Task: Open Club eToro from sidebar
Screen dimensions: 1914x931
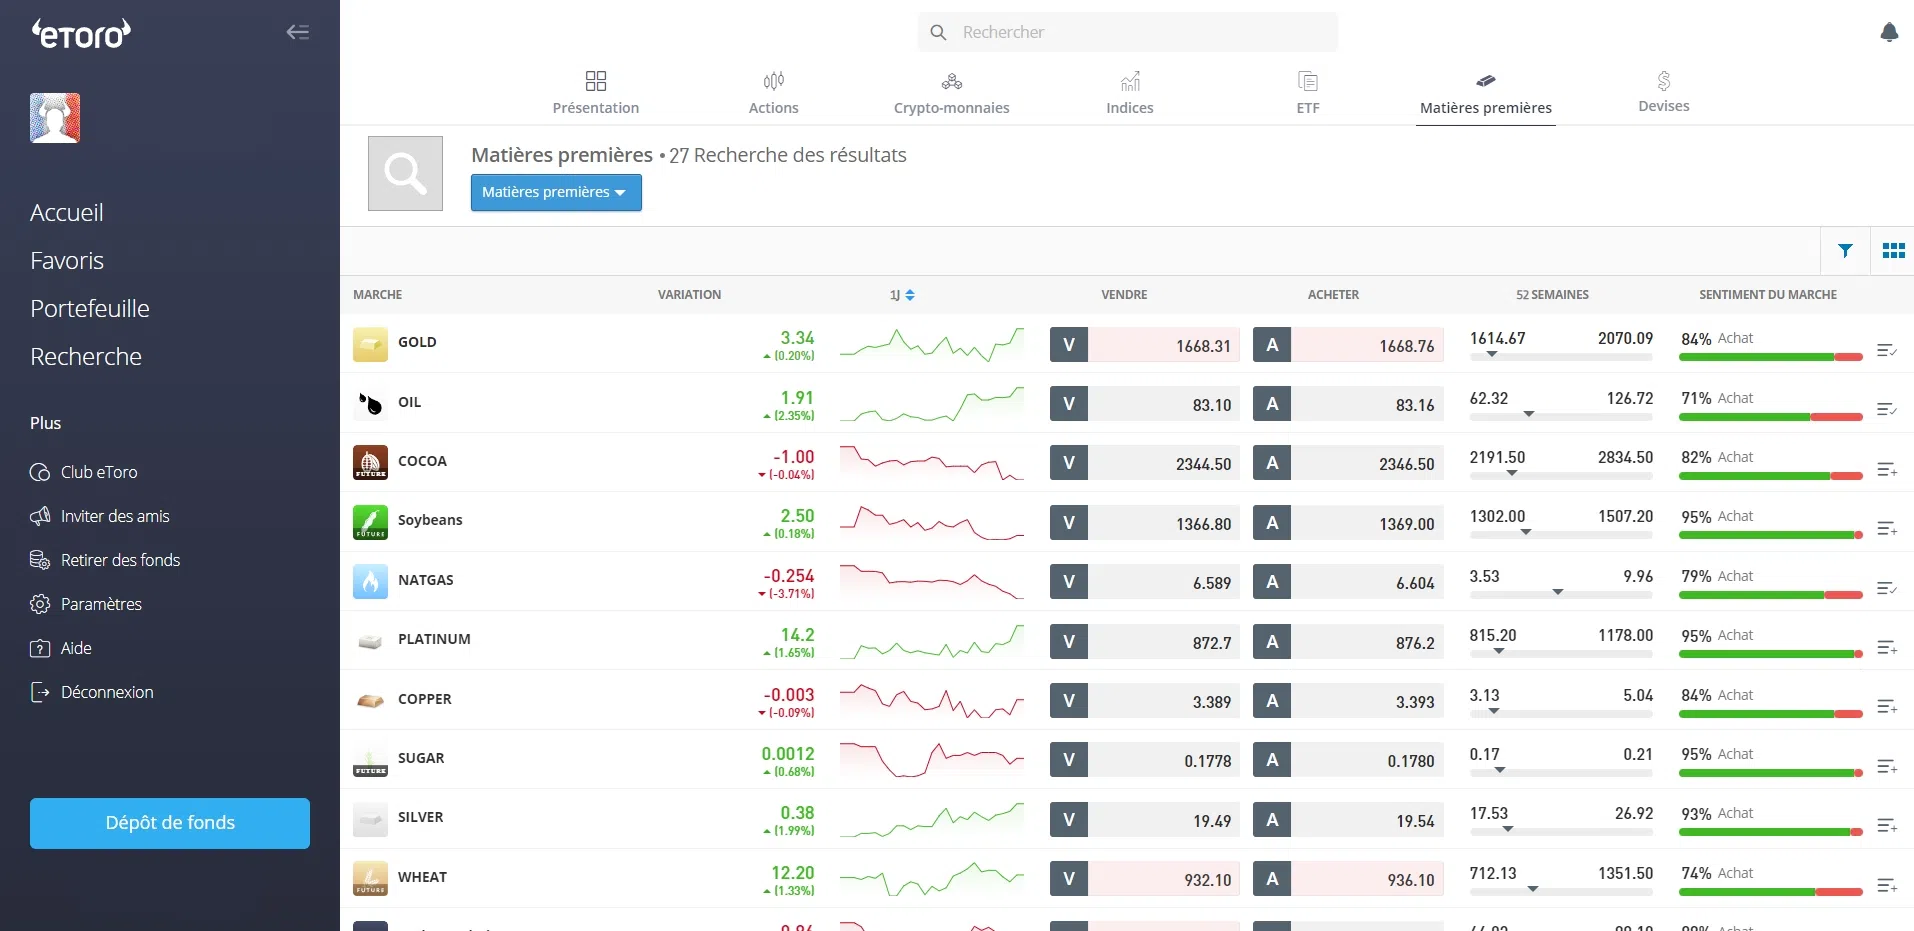Action: click(x=84, y=472)
